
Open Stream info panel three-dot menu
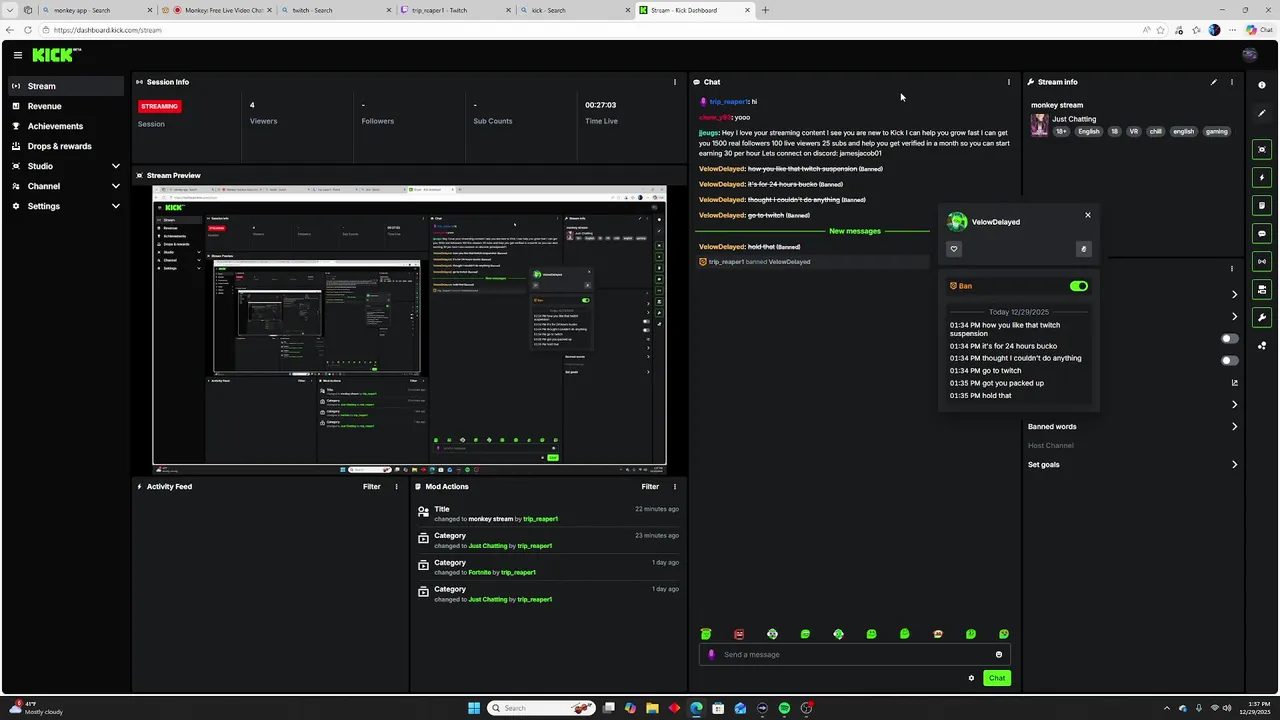[1231, 82]
